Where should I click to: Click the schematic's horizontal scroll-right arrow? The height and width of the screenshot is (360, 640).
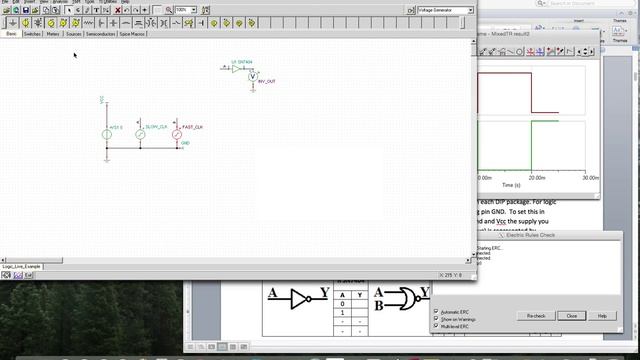point(468,260)
